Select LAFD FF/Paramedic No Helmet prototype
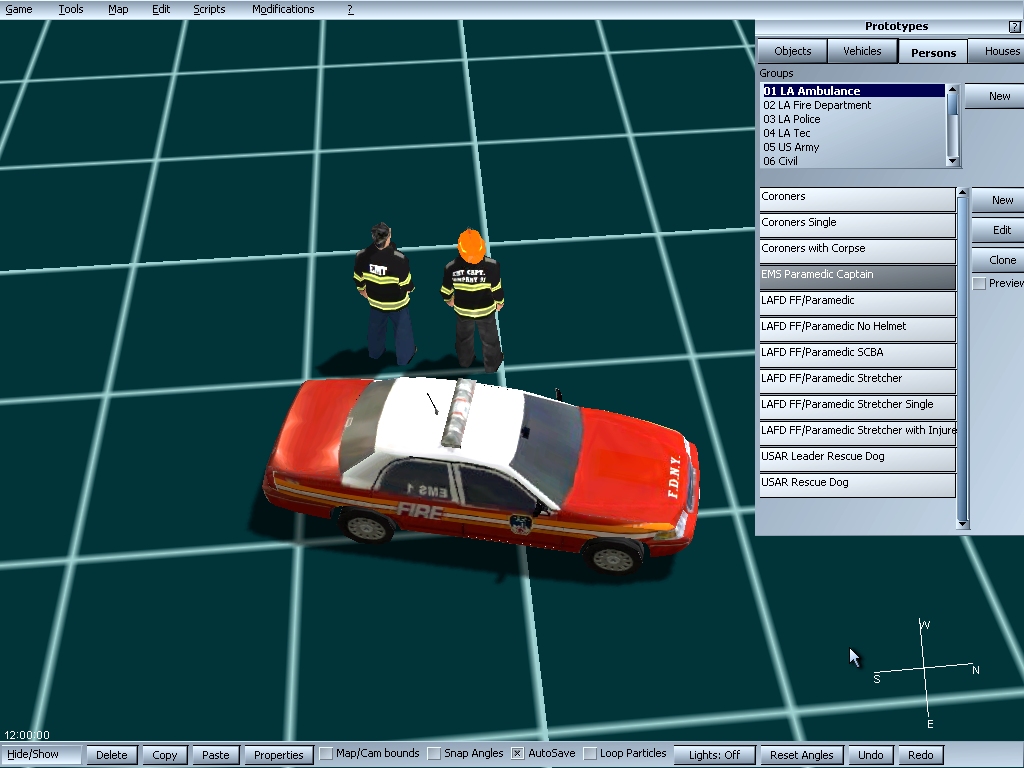 point(857,329)
